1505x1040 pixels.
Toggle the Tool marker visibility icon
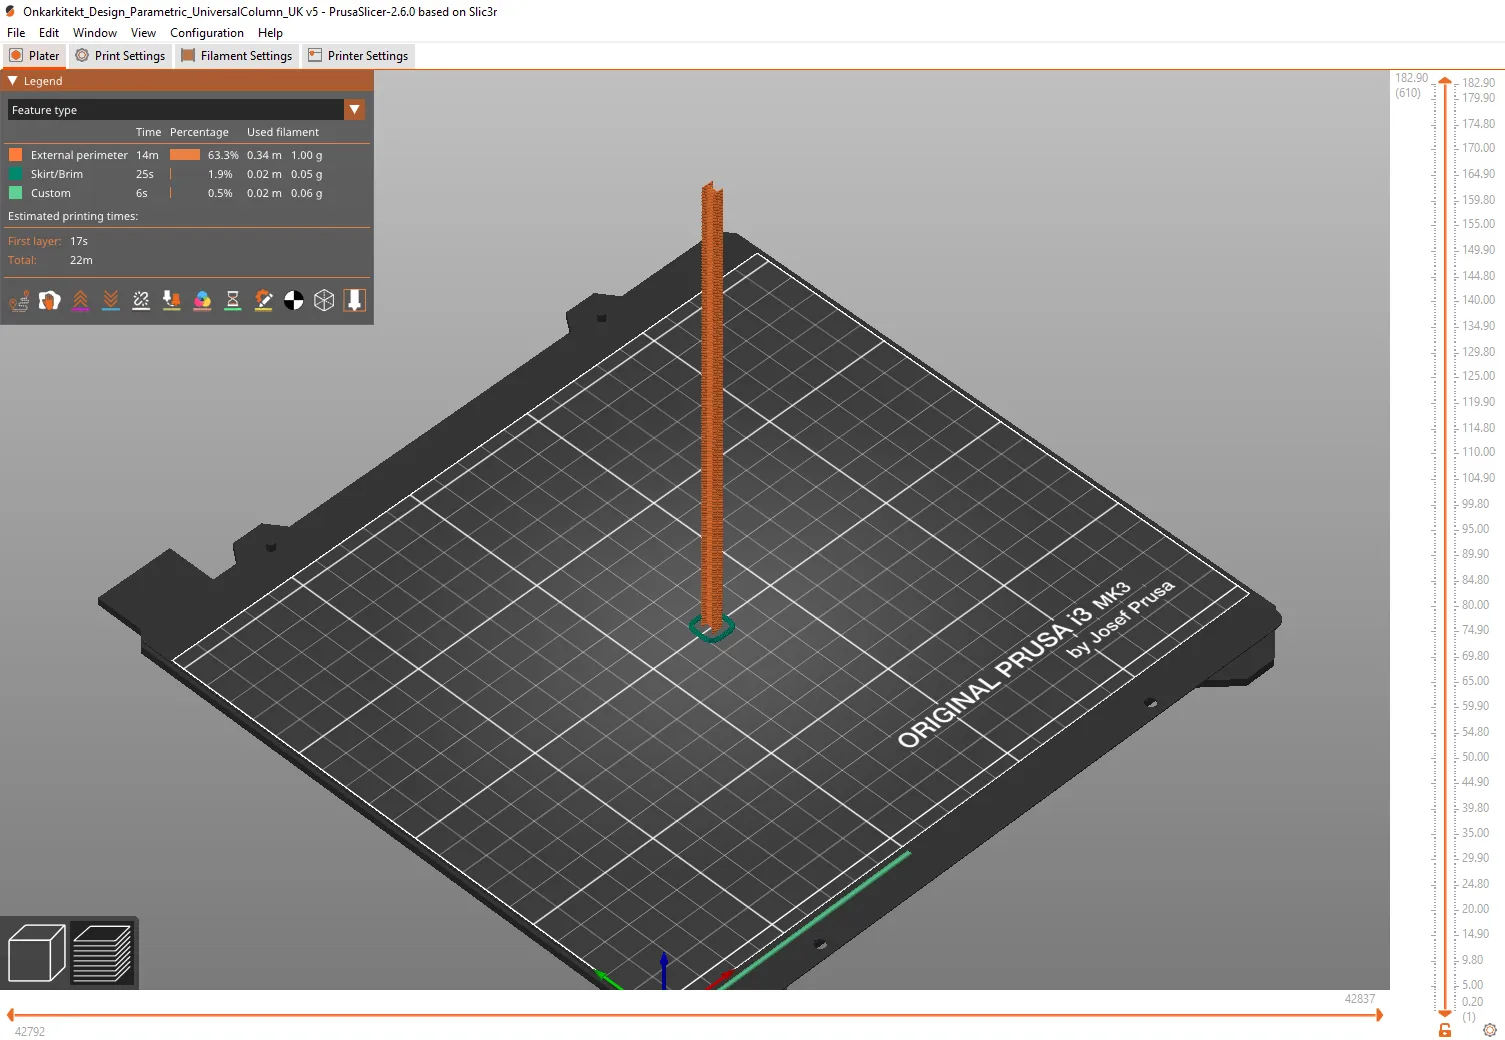pyautogui.click(x=355, y=300)
